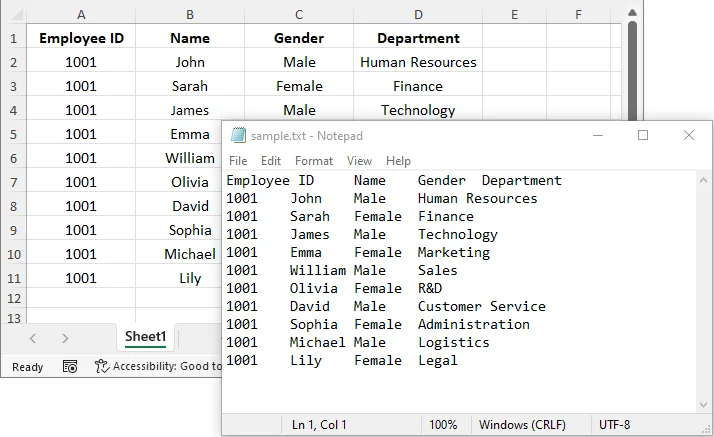Select the Sheet1 tab in Excel
Screen dimensions: 714x437
point(145,337)
